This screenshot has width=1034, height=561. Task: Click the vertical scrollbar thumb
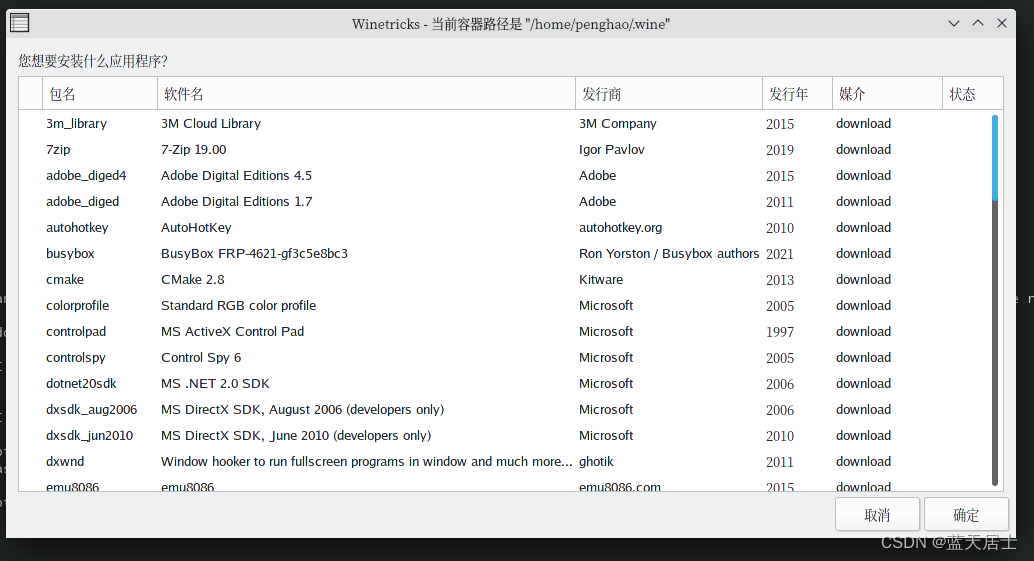(x=994, y=158)
